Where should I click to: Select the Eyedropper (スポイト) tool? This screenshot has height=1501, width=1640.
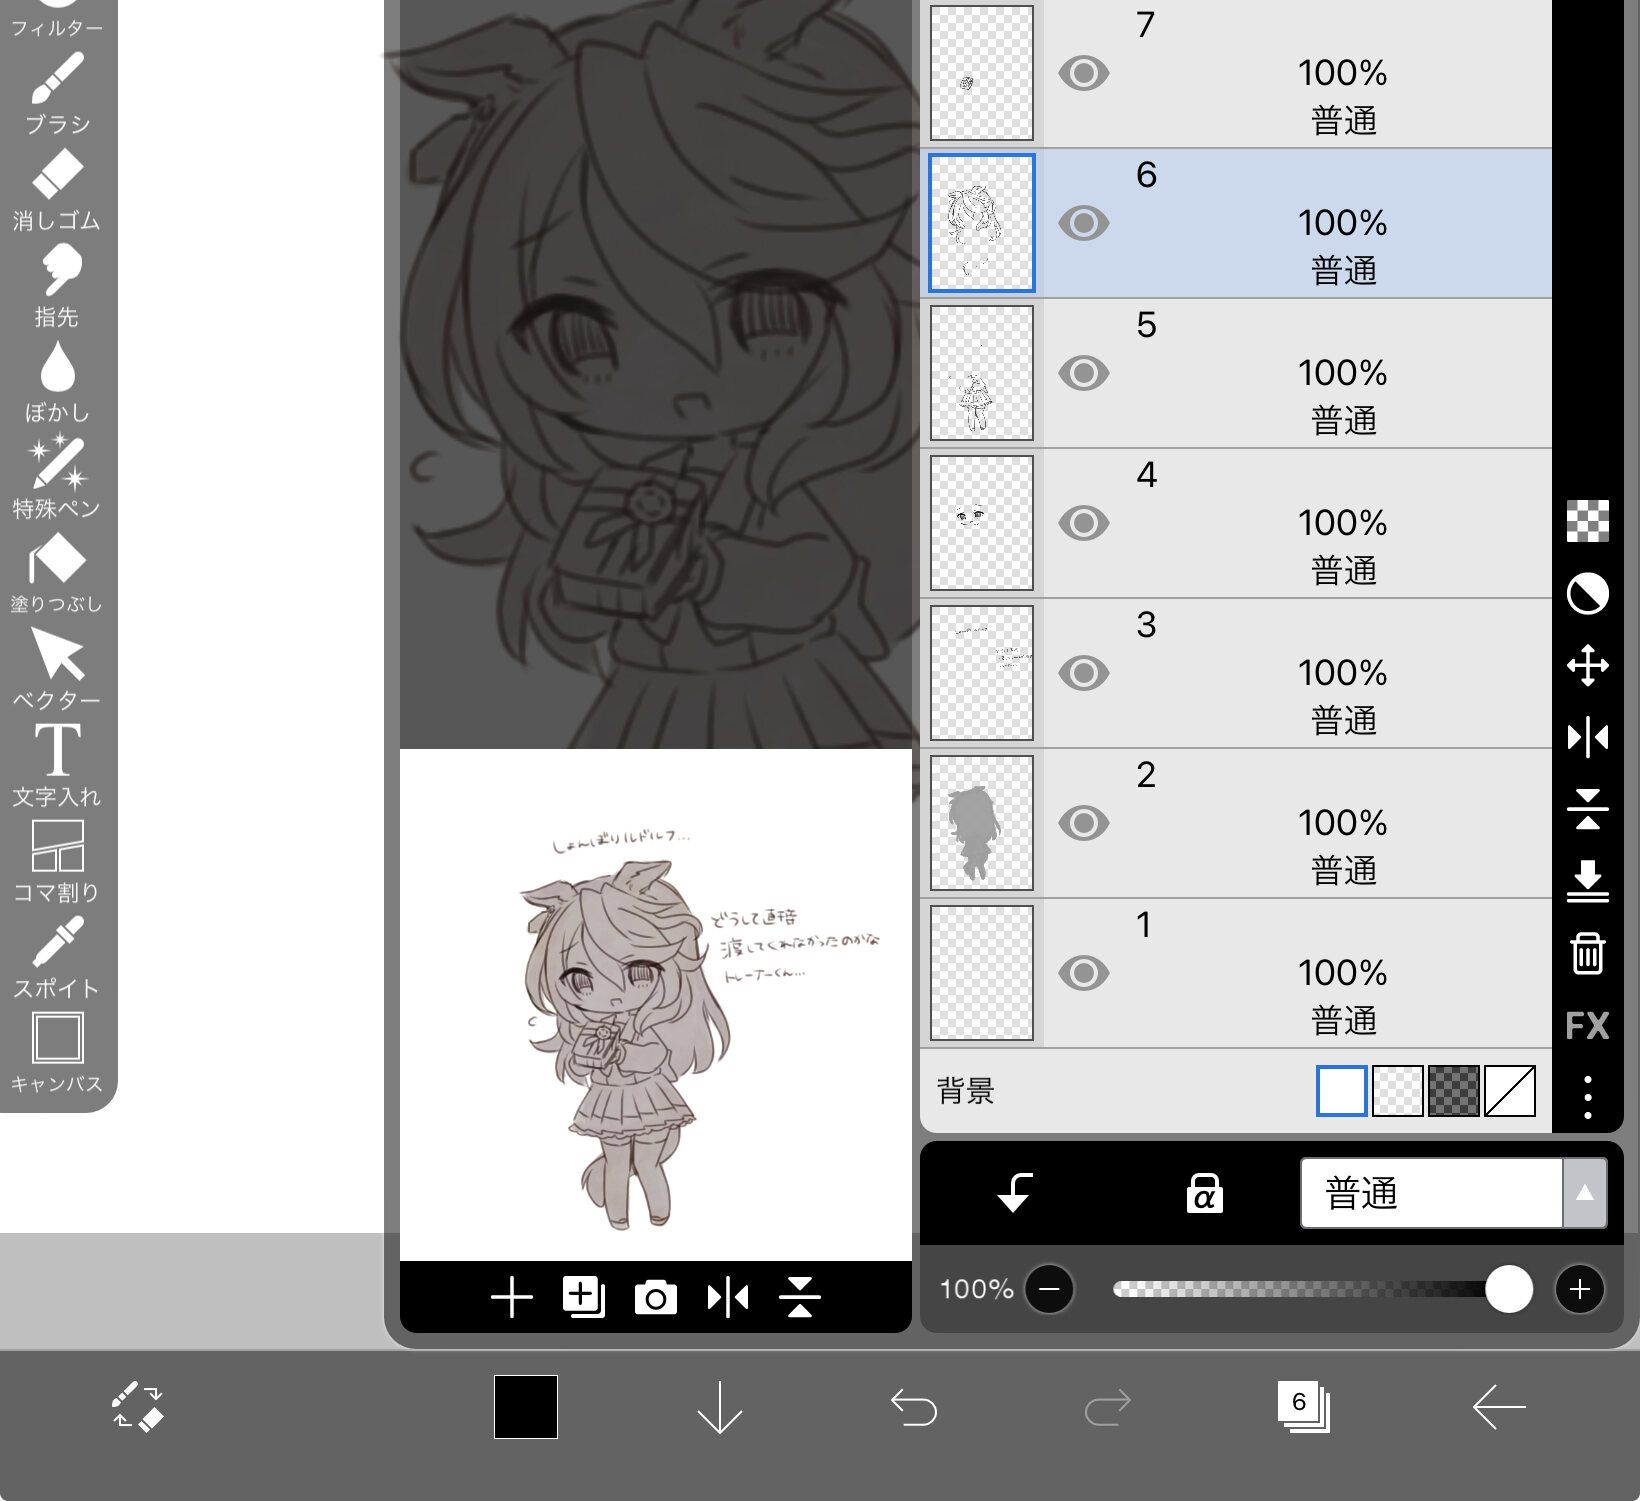tap(57, 957)
